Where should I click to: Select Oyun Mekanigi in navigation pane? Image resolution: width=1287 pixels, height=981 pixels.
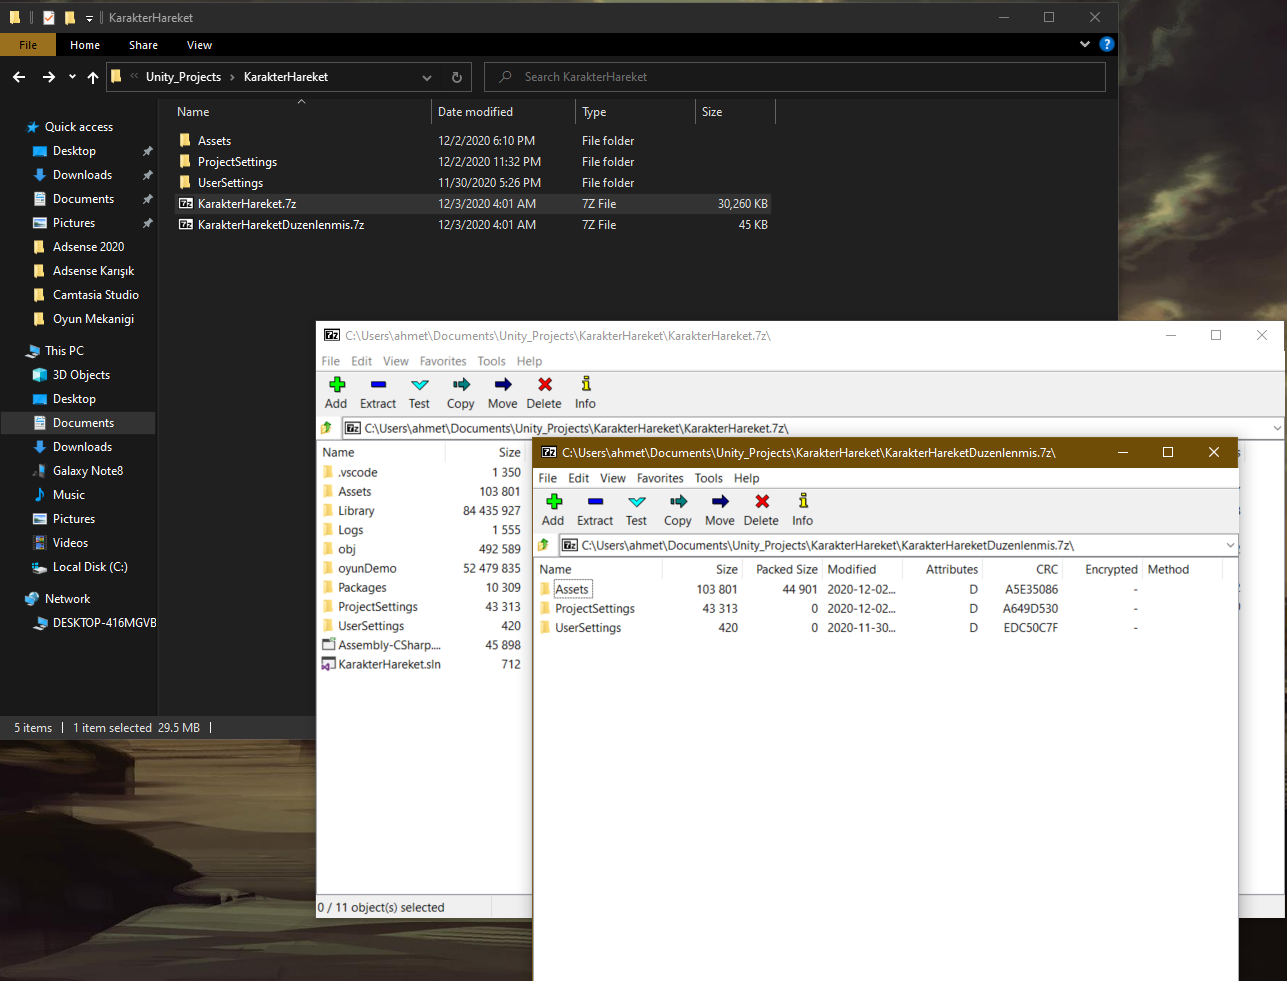pyautogui.click(x=93, y=319)
